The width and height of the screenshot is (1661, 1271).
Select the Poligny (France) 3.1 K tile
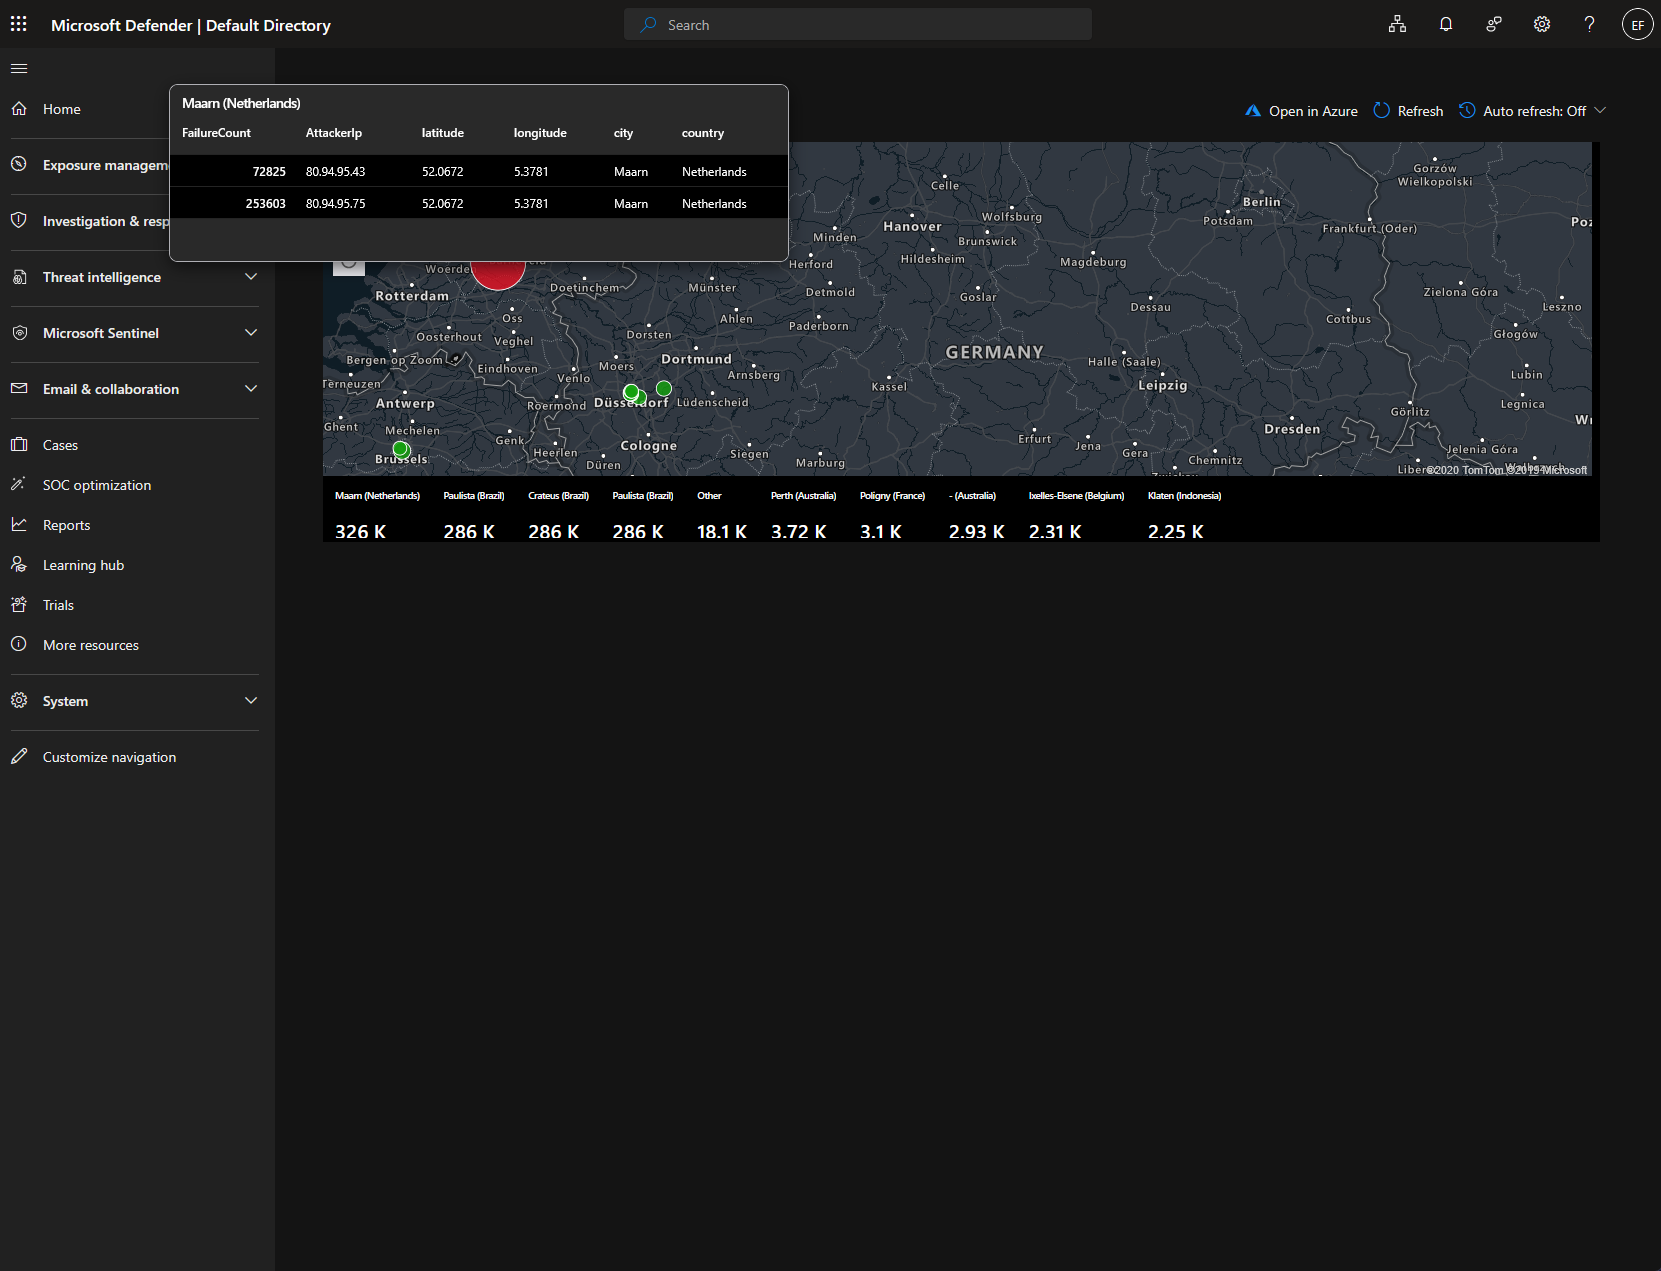[892, 515]
